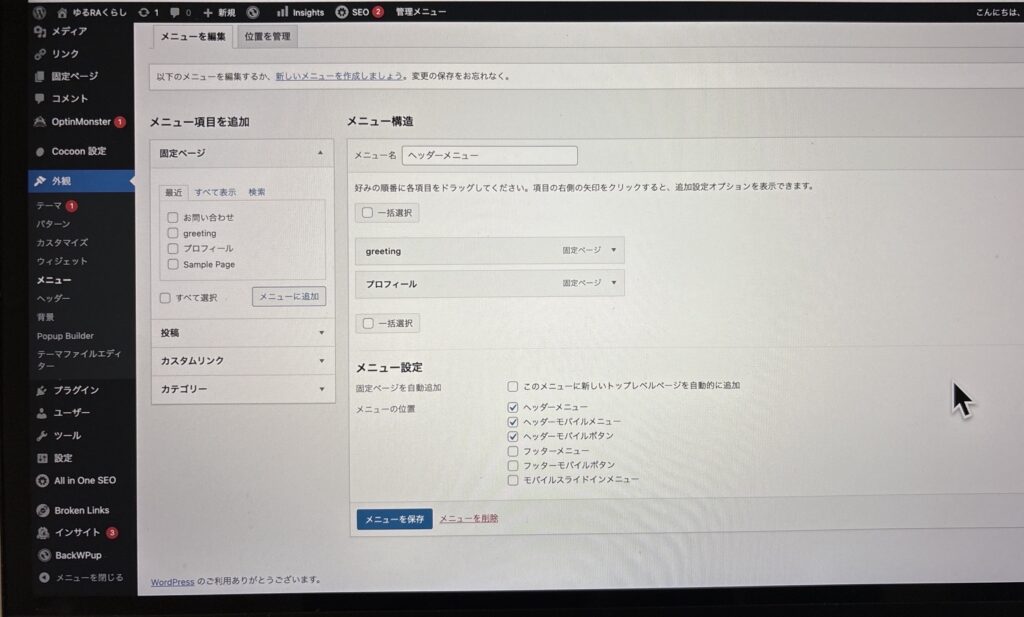Select the すべて表示 tab in 固定ページ

coord(215,192)
